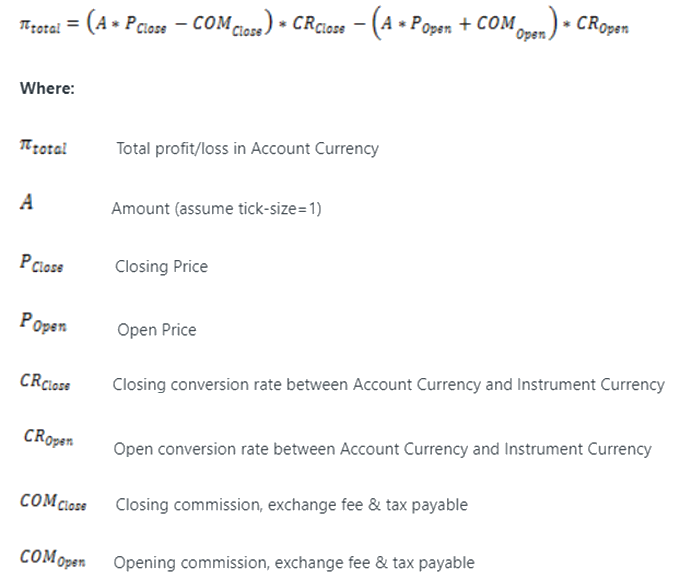Select the π total symbol in the definitions list

click(43, 148)
